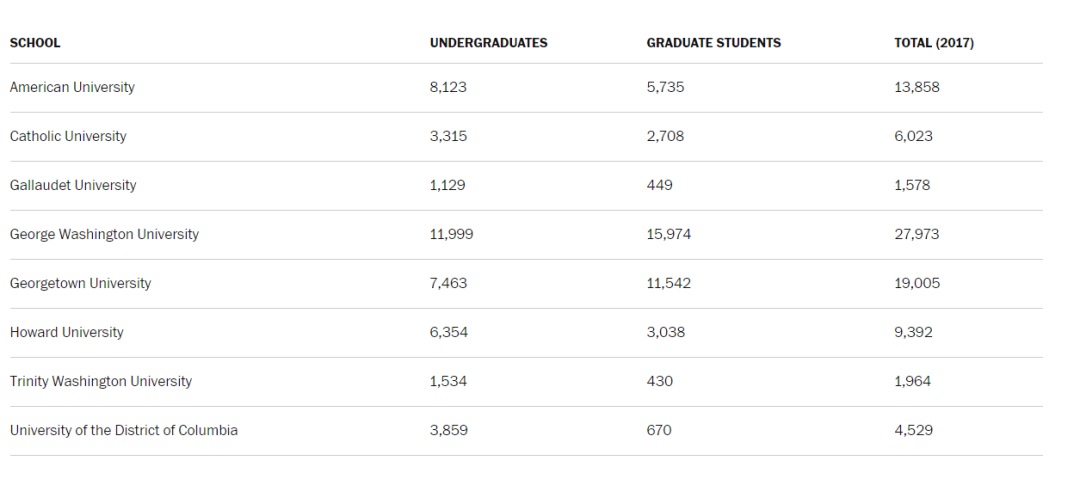Viewport: 1080px width, 479px height.
Task: Click George Washington University school name
Action: click(104, 234)
